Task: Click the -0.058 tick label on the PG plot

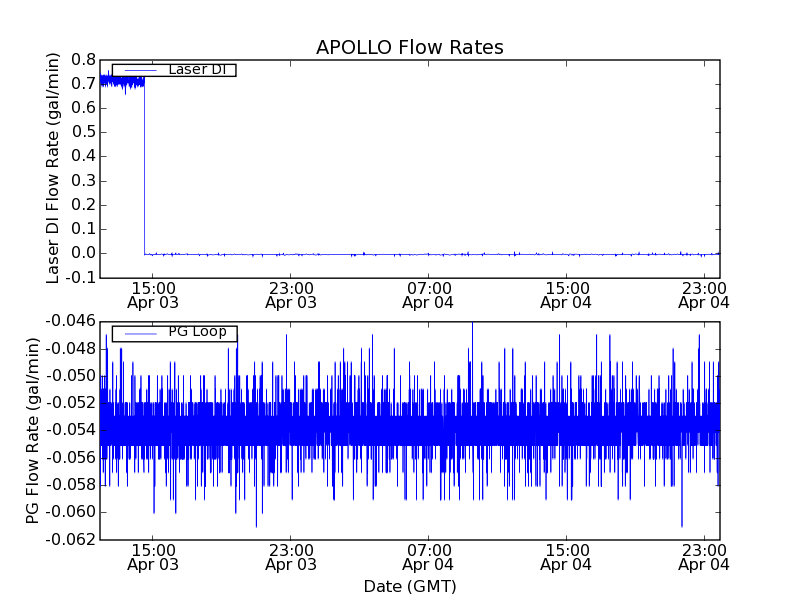Action: [70, 485]
